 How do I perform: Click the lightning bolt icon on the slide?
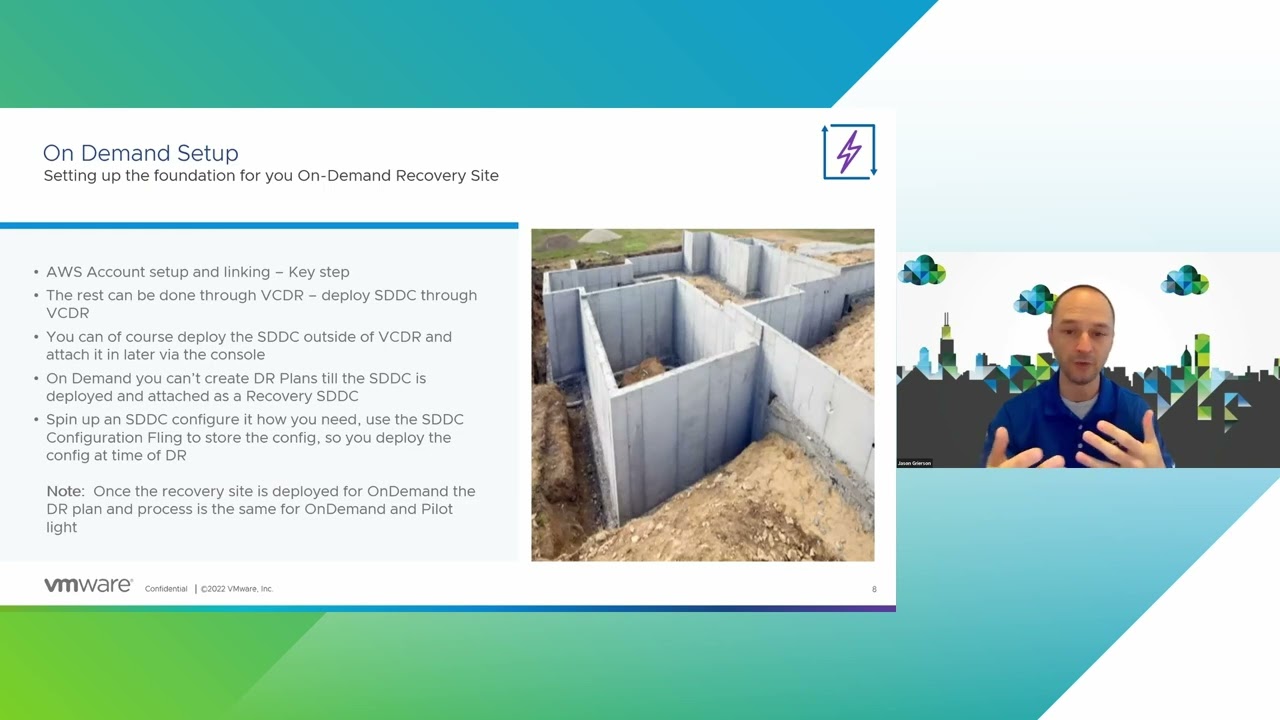[849, 152]
